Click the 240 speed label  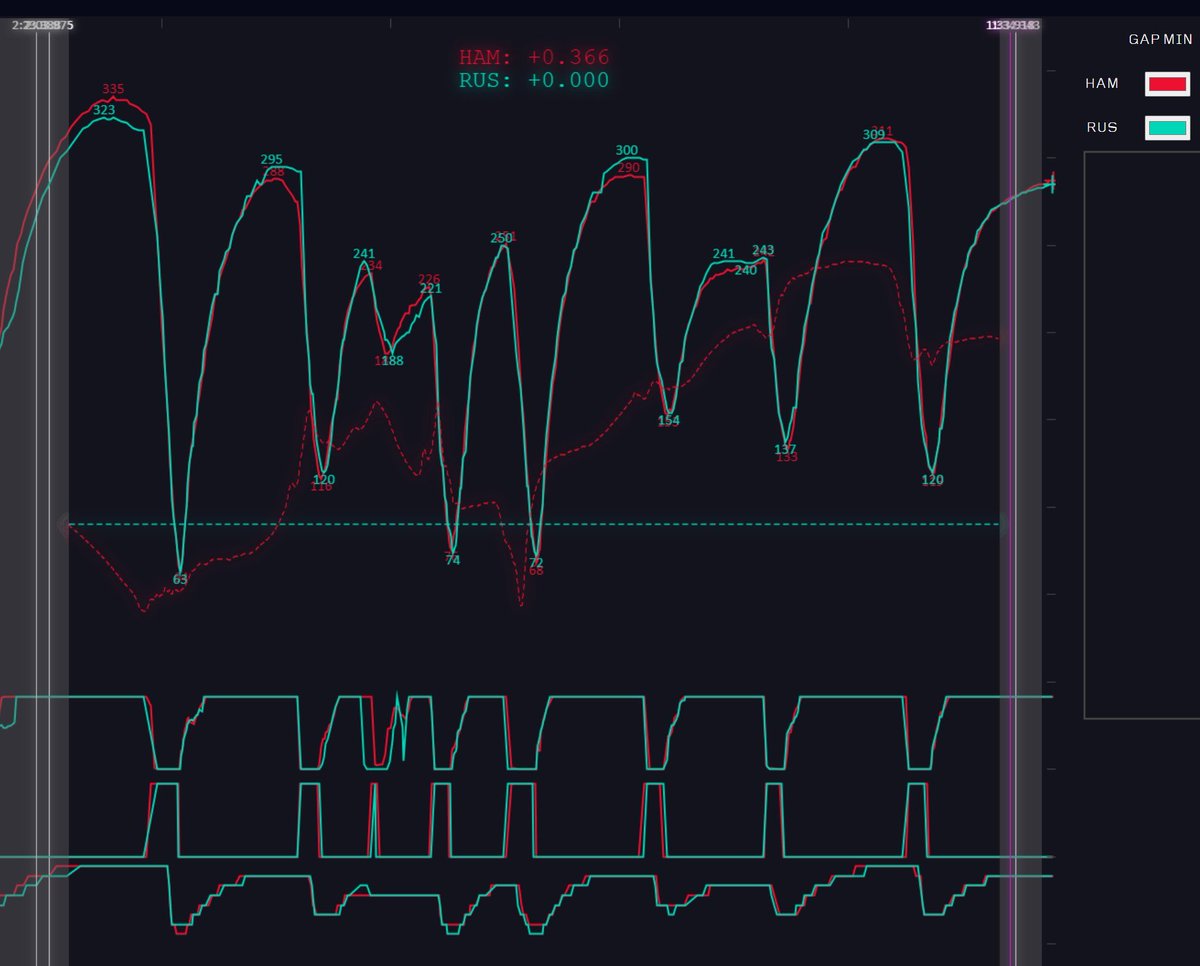pyautogui.click(x=746, y=270)
